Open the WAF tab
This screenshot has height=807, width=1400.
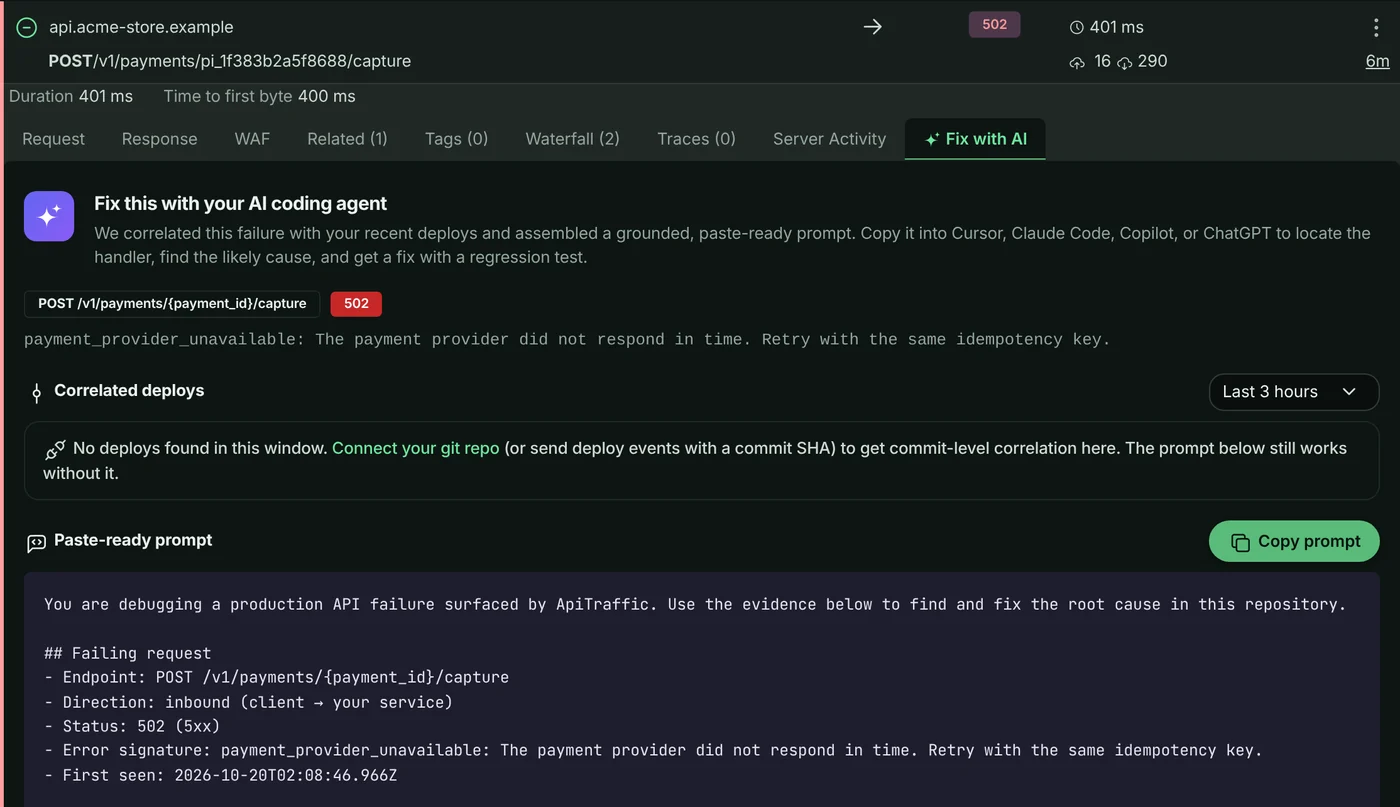[252, 139]
